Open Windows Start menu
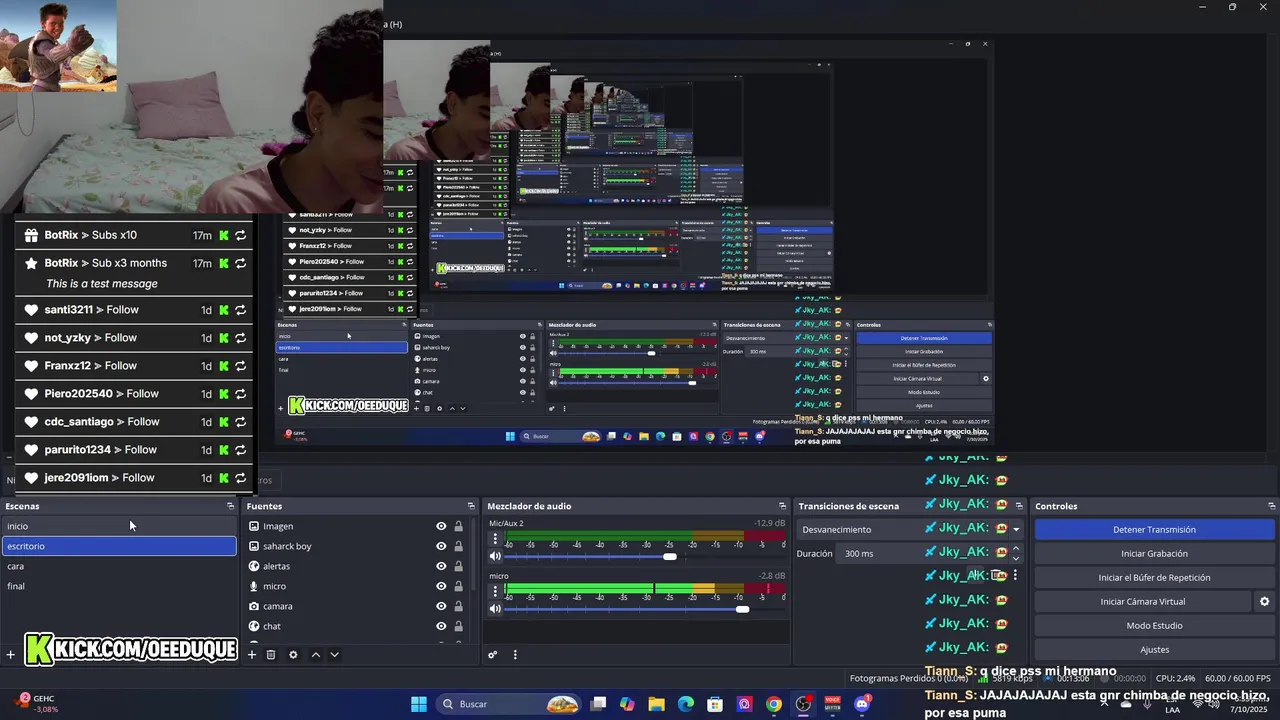1280x720 pixels. (x=419, y=704)
